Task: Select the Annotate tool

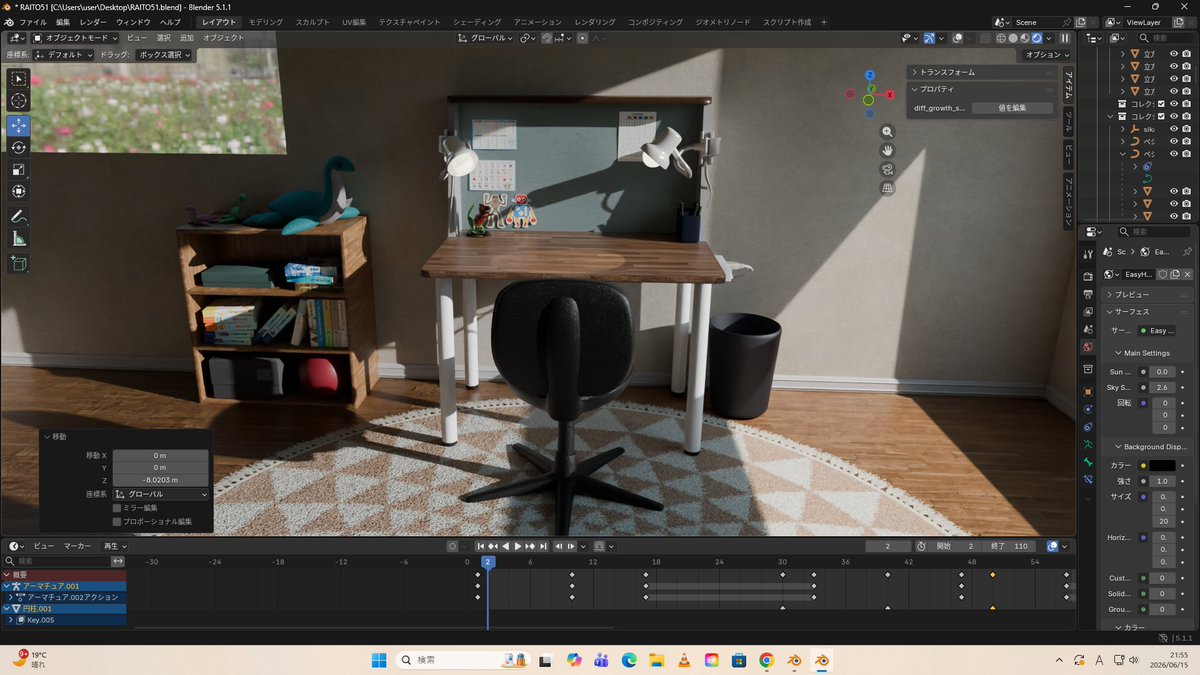Action: point(19,216)
